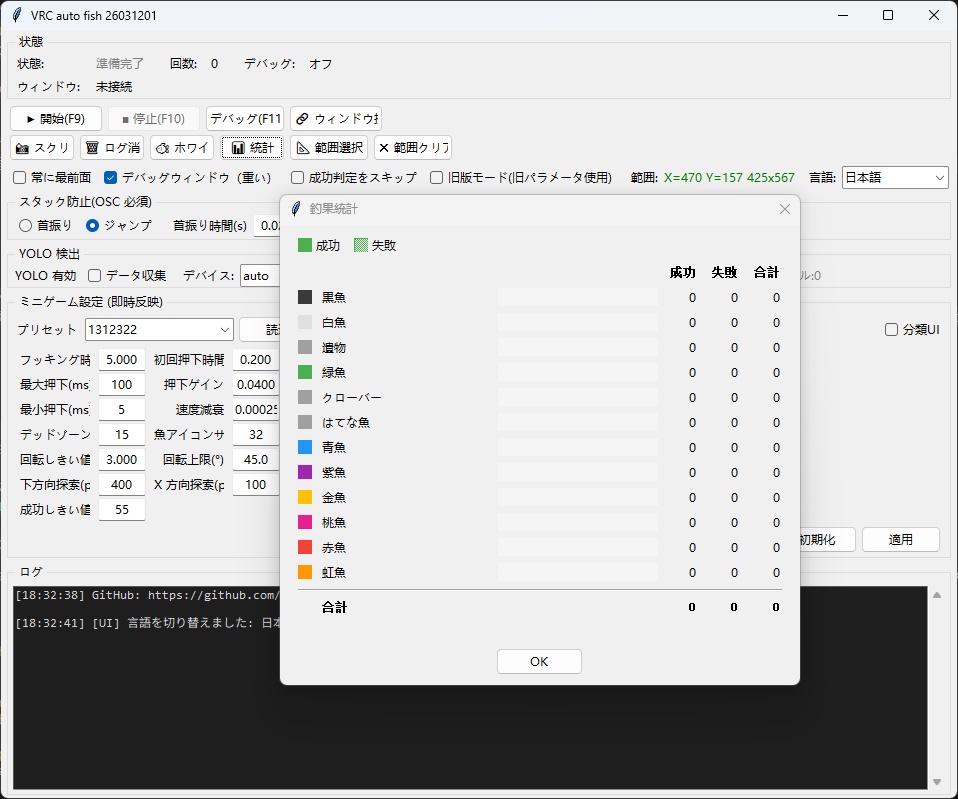Viewport: 958px width, 799px height.
Task: Open the プリセット 1312322 dropdown
Action: tap(159, 330)
